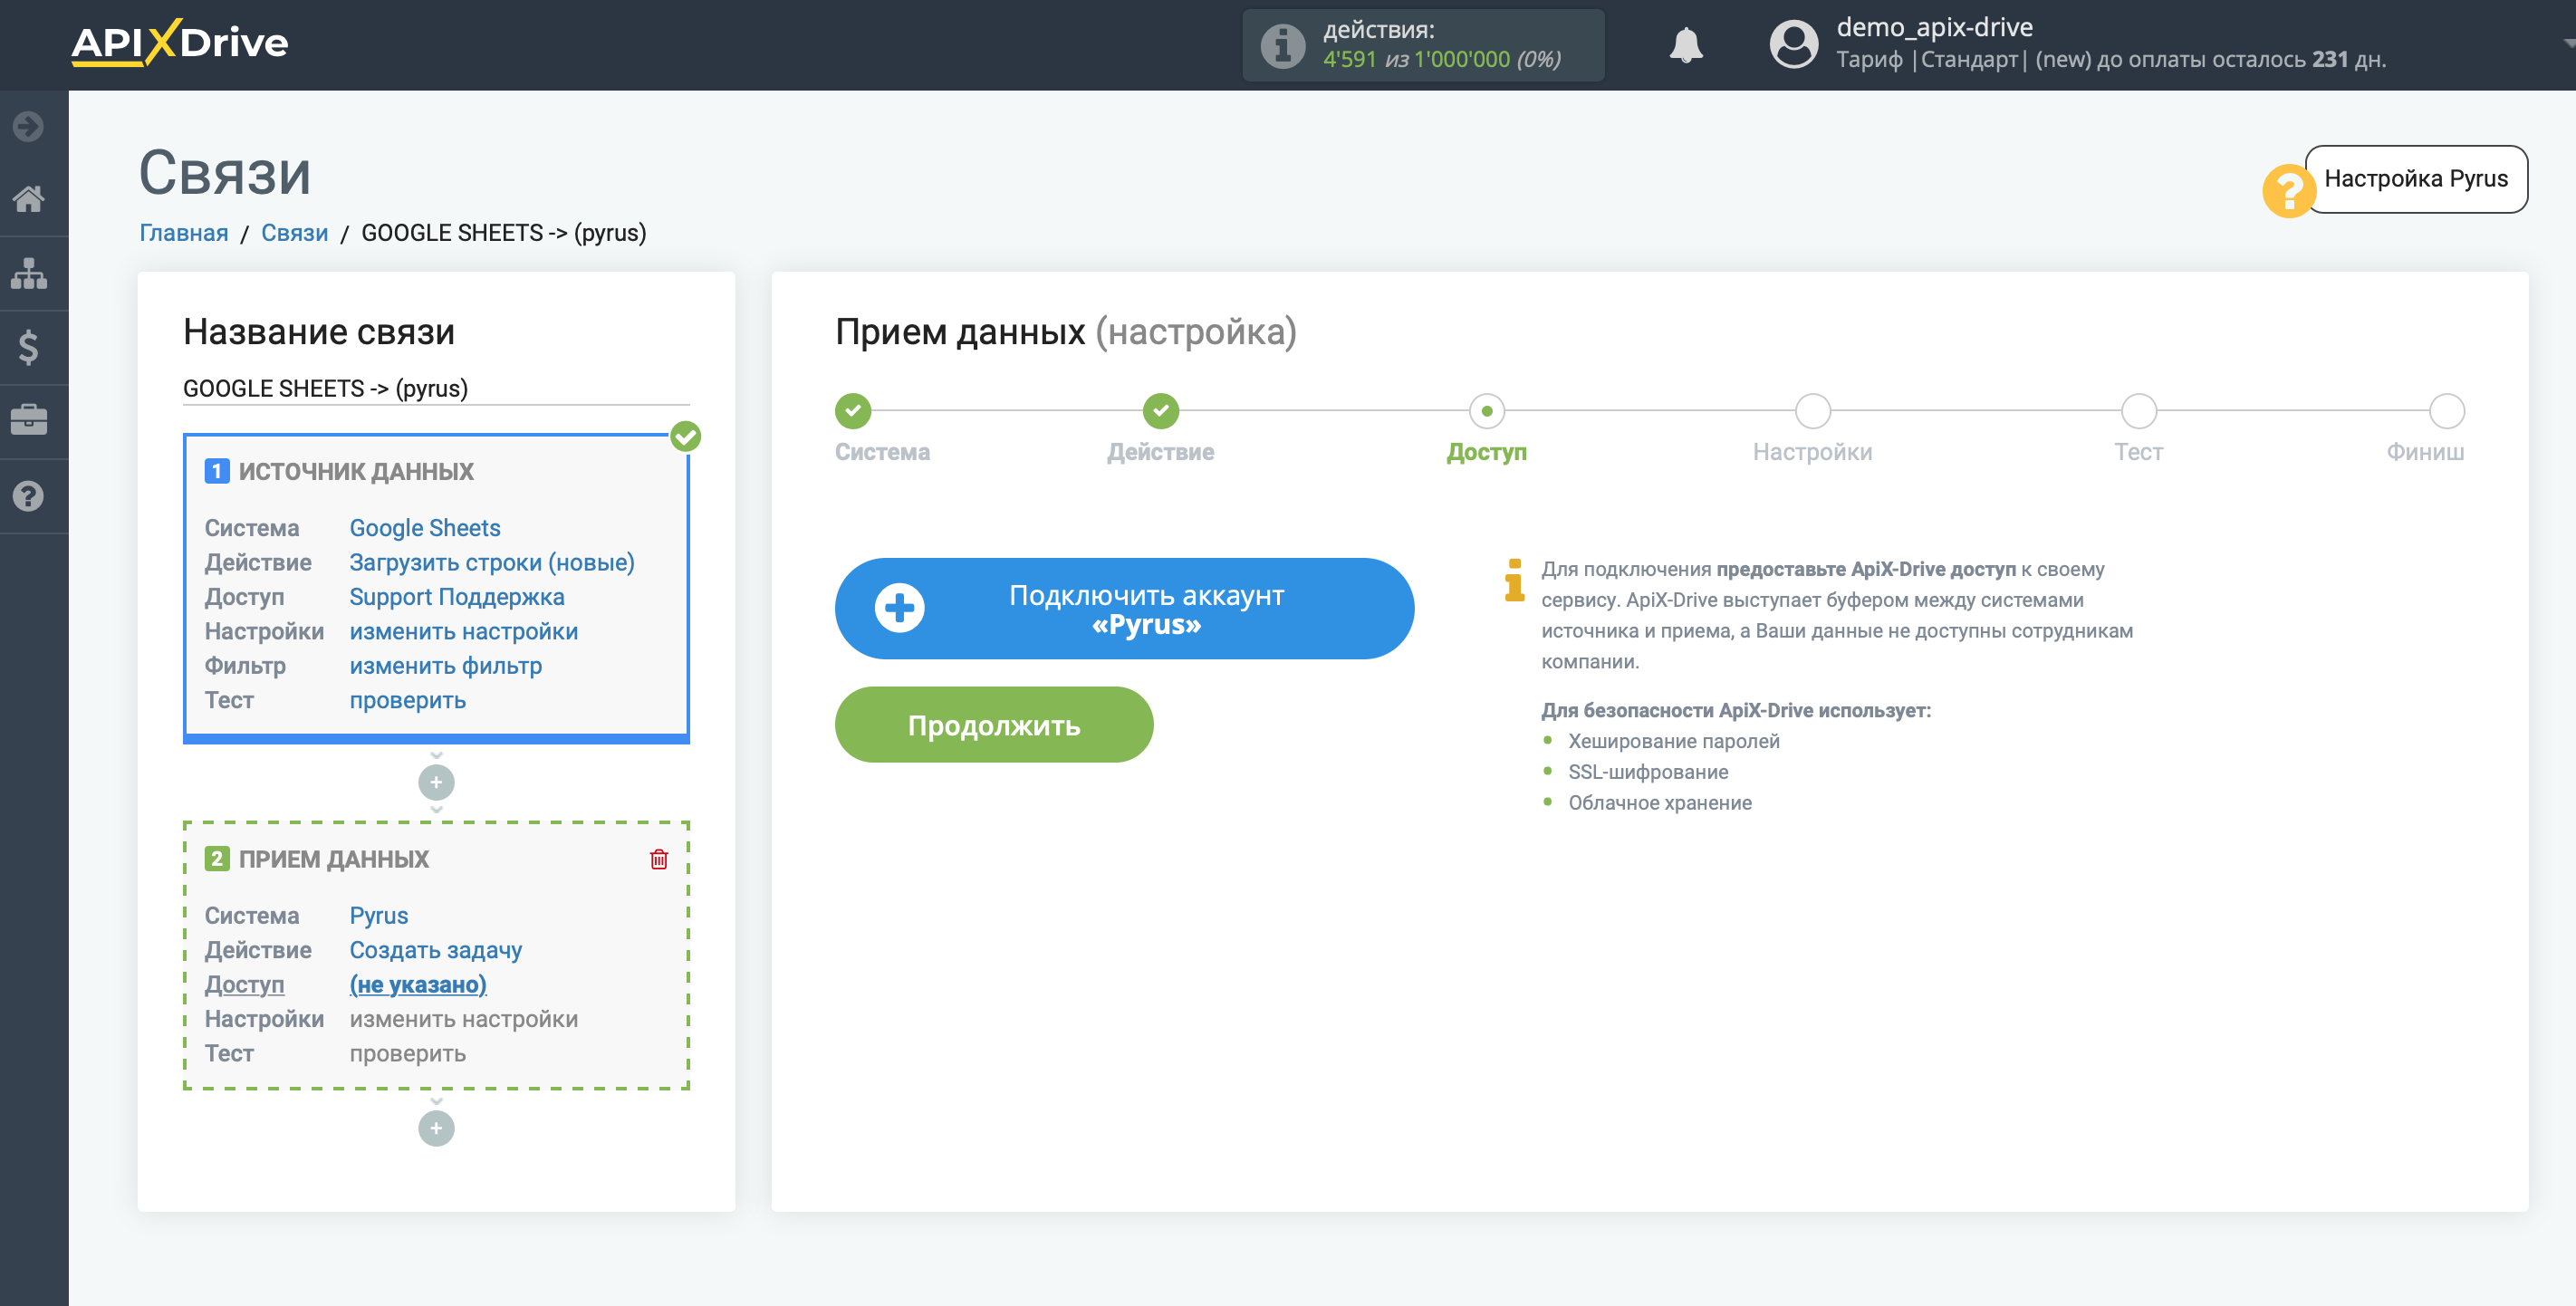Open the Home icon in the sidebar
2576x1306 pixels.
28,199
